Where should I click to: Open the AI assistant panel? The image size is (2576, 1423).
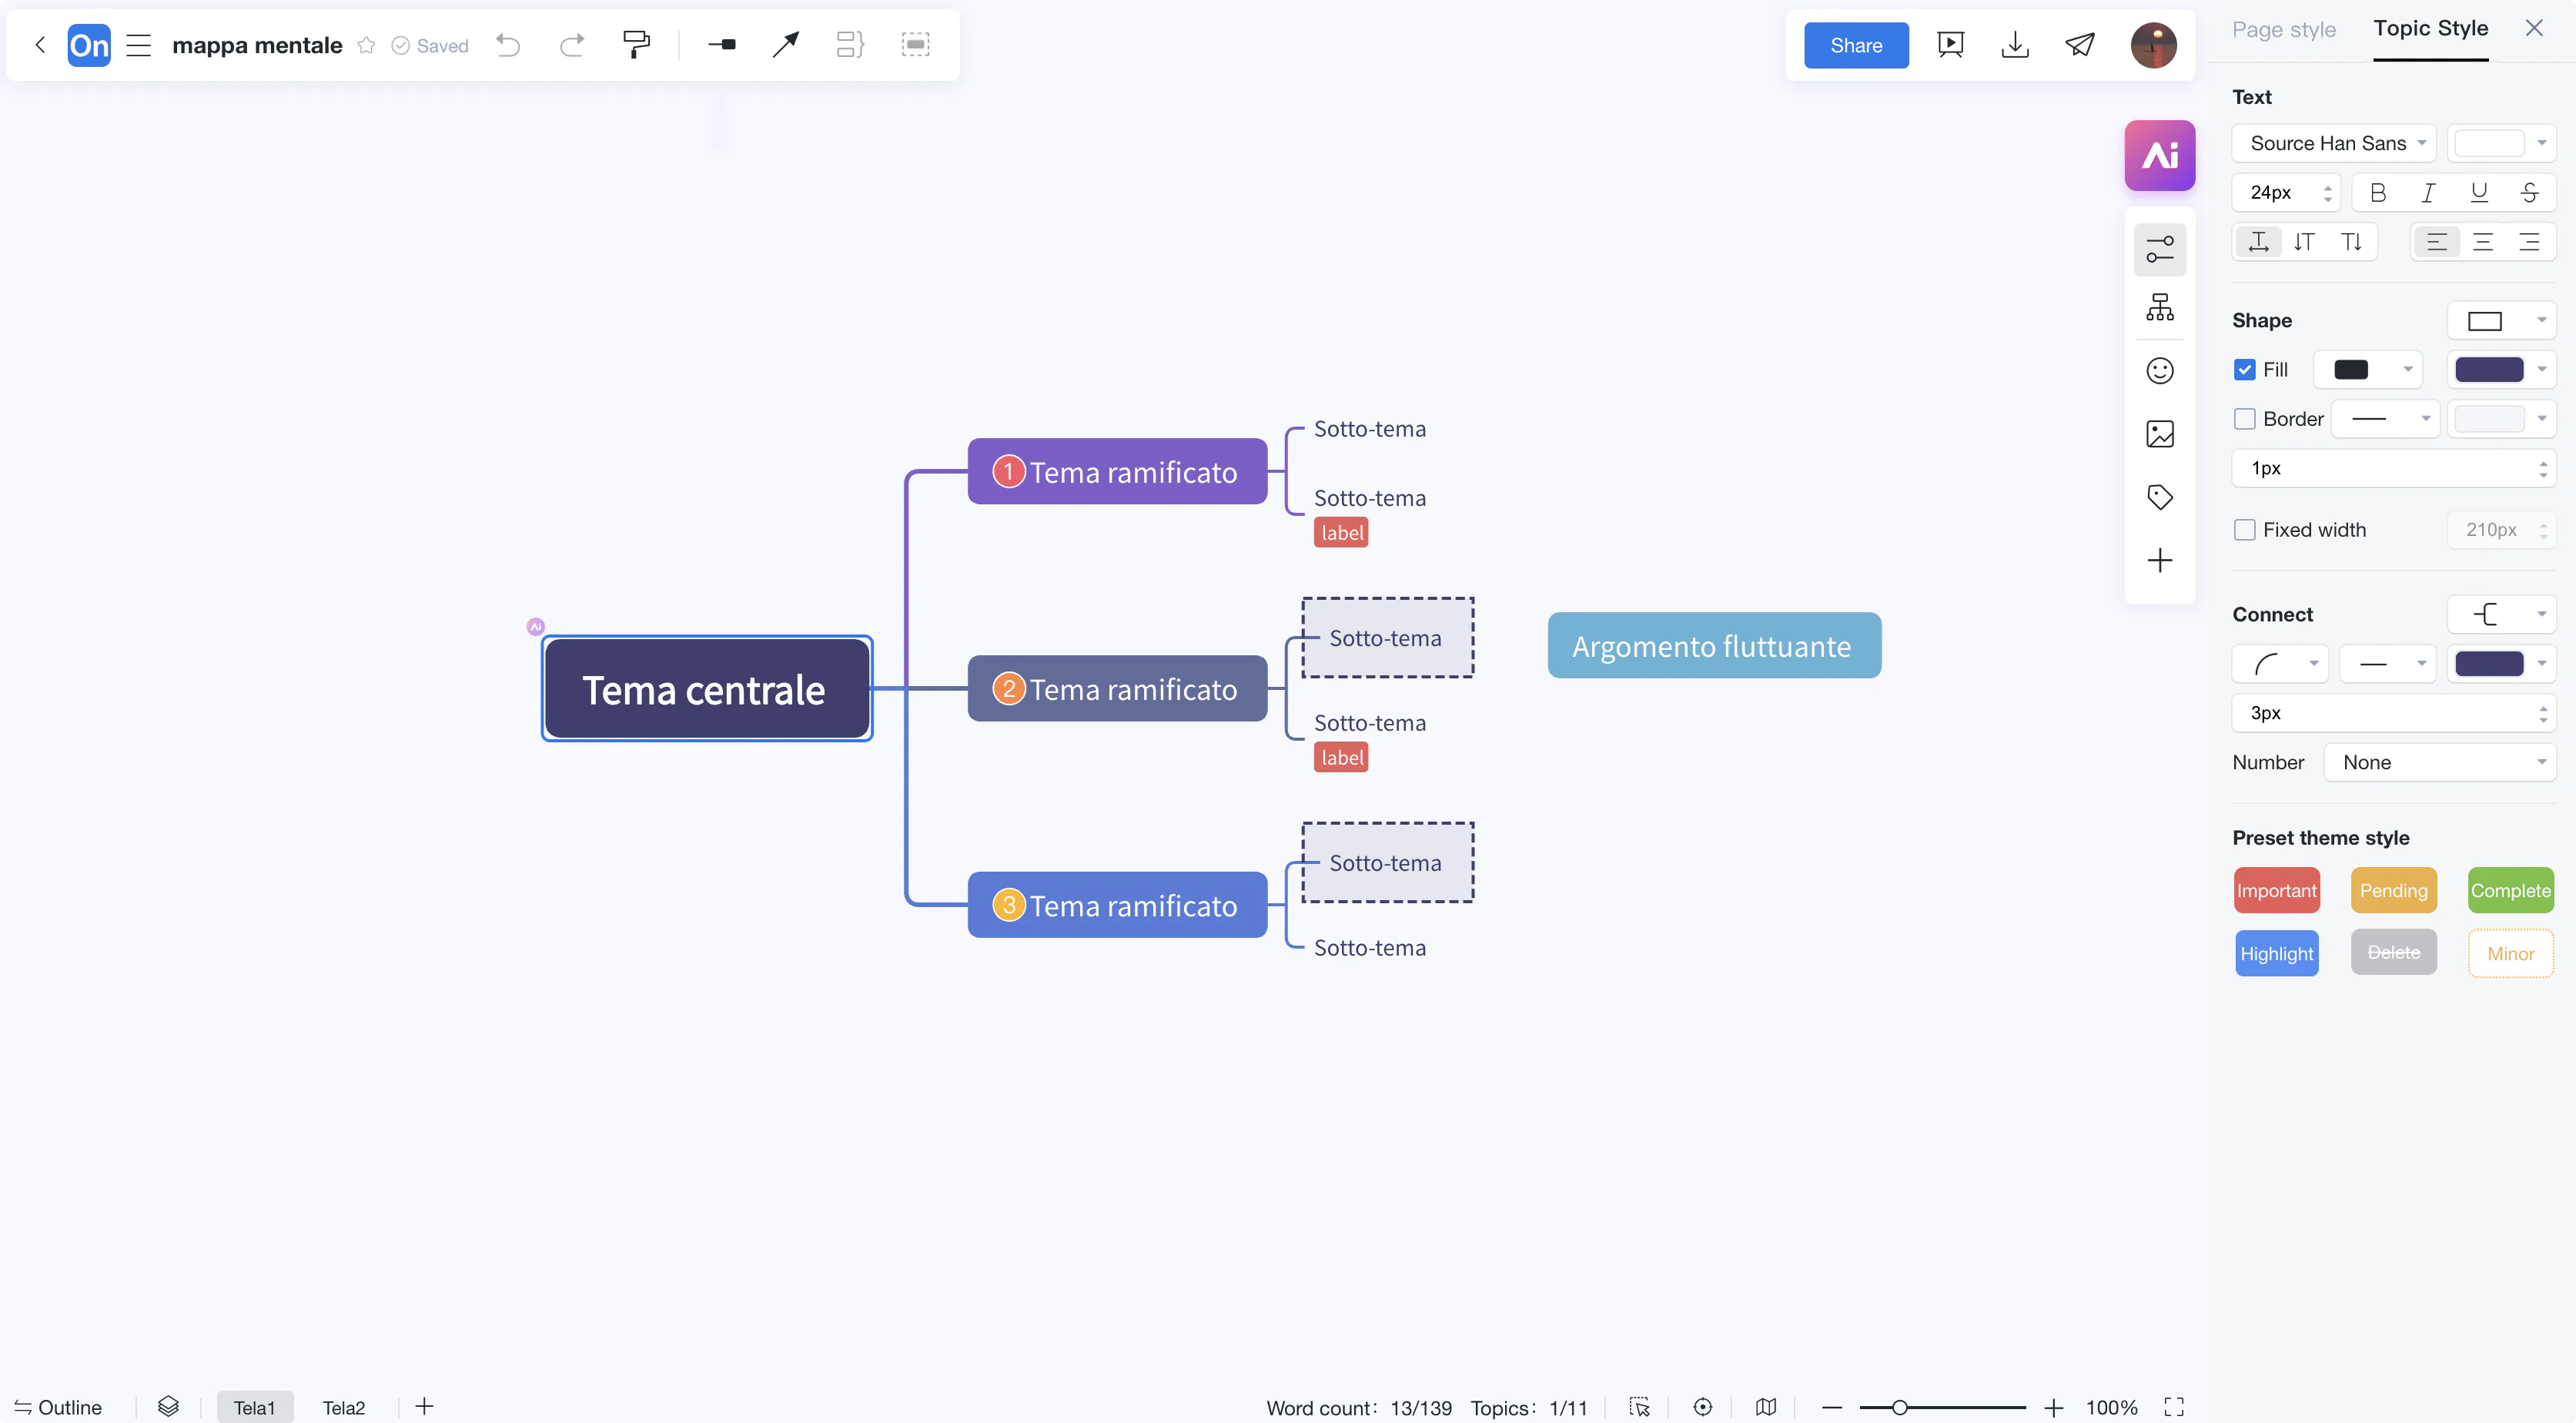(x=2159, y=155)
